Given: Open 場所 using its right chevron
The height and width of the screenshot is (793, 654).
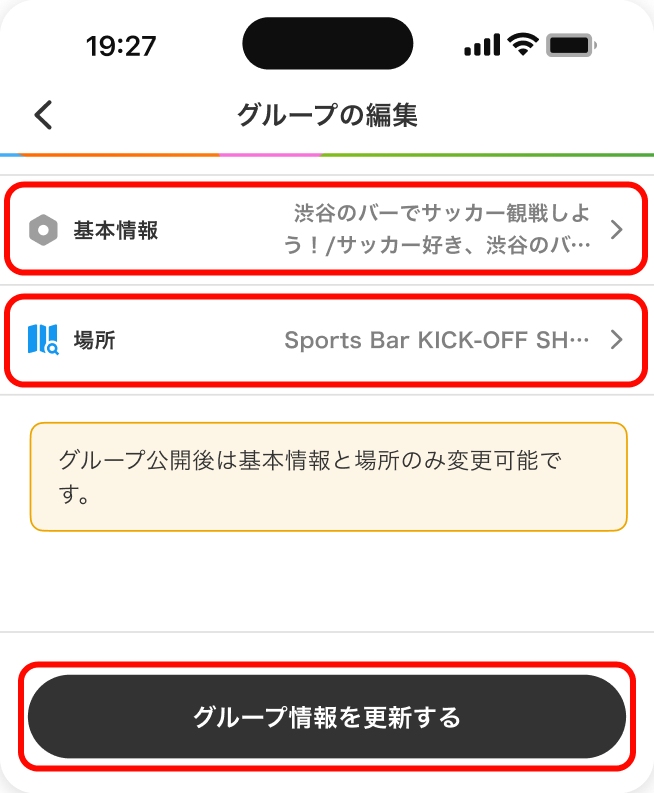Looking at the screenshot, I should click(616, 340).
